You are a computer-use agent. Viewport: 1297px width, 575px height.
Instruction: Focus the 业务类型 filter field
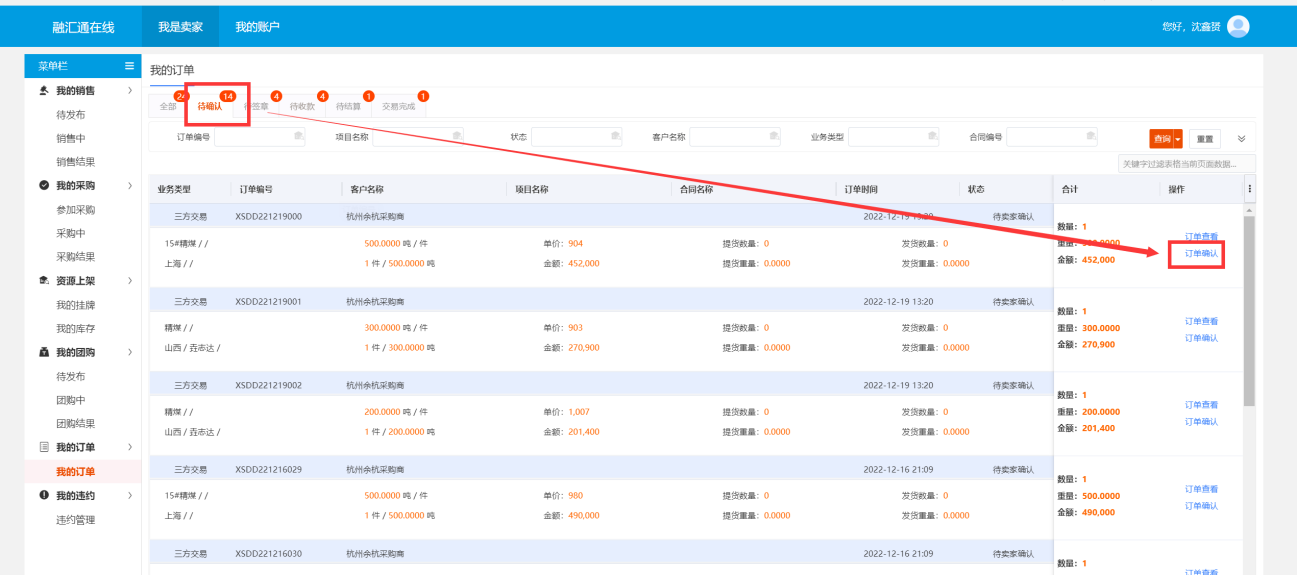pos(893,137)
